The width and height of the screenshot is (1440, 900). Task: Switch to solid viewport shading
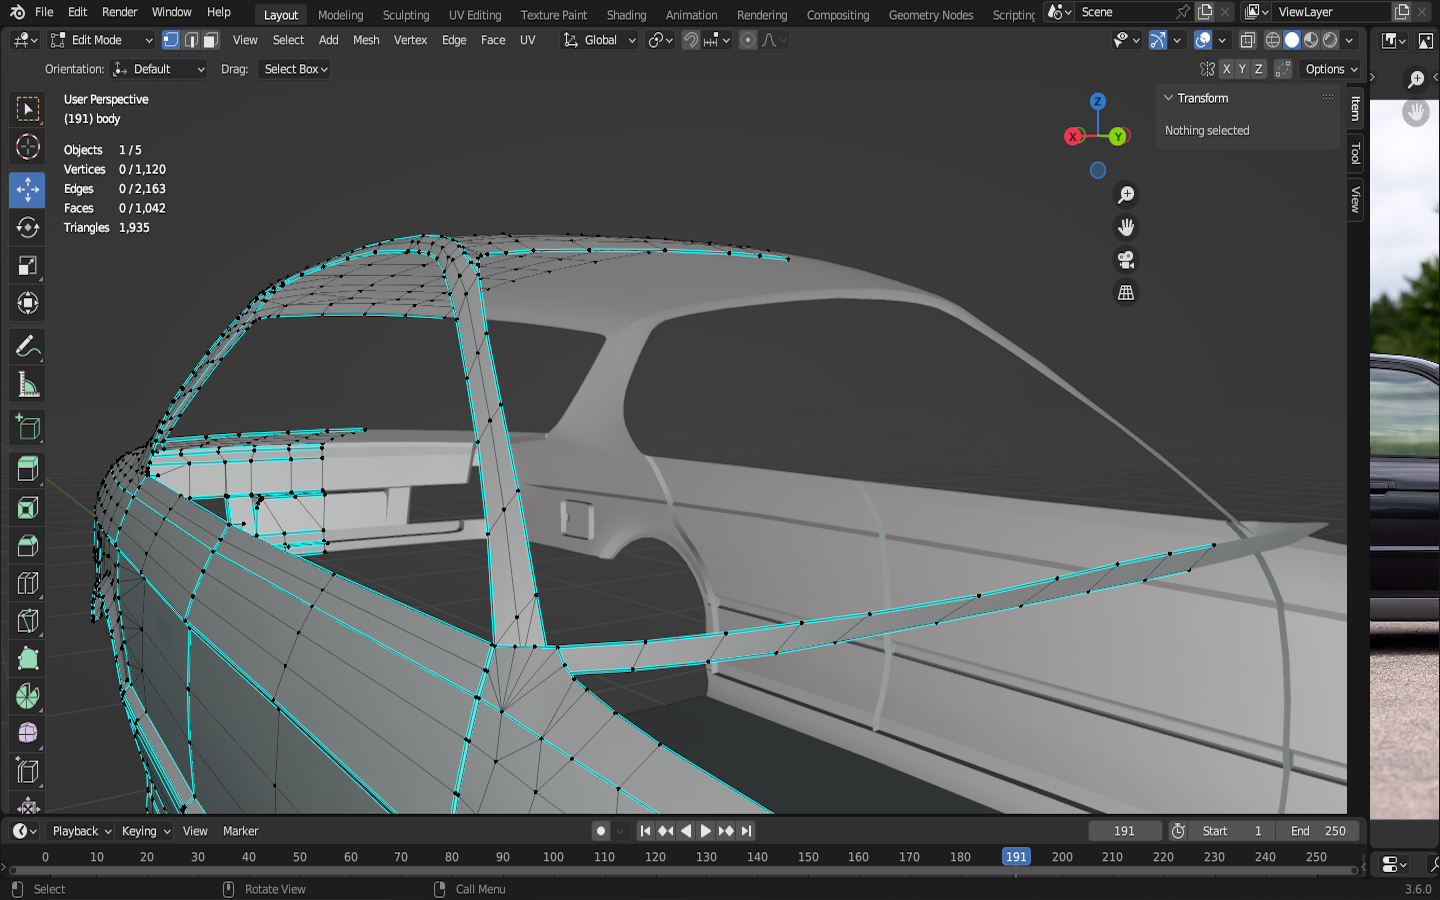pyautogui.click(x=1292, y=40)
